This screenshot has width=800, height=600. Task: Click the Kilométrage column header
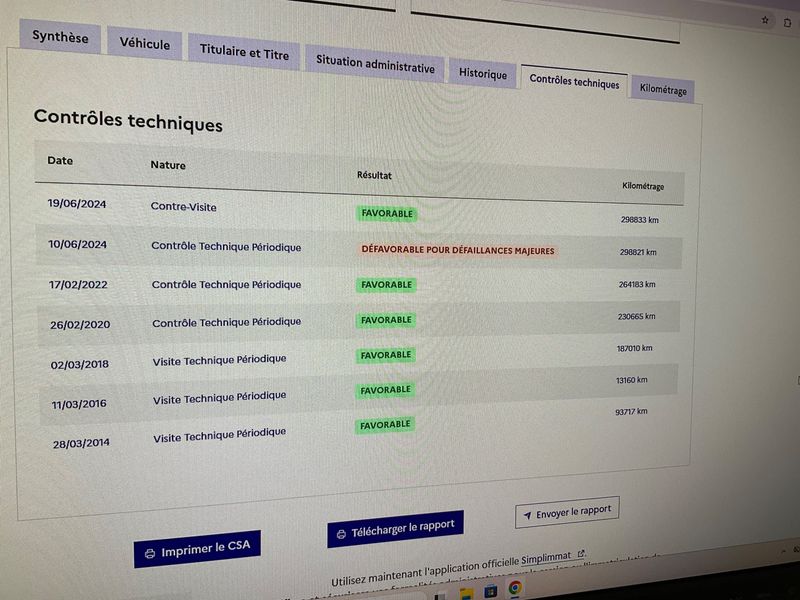click(643, 186)
